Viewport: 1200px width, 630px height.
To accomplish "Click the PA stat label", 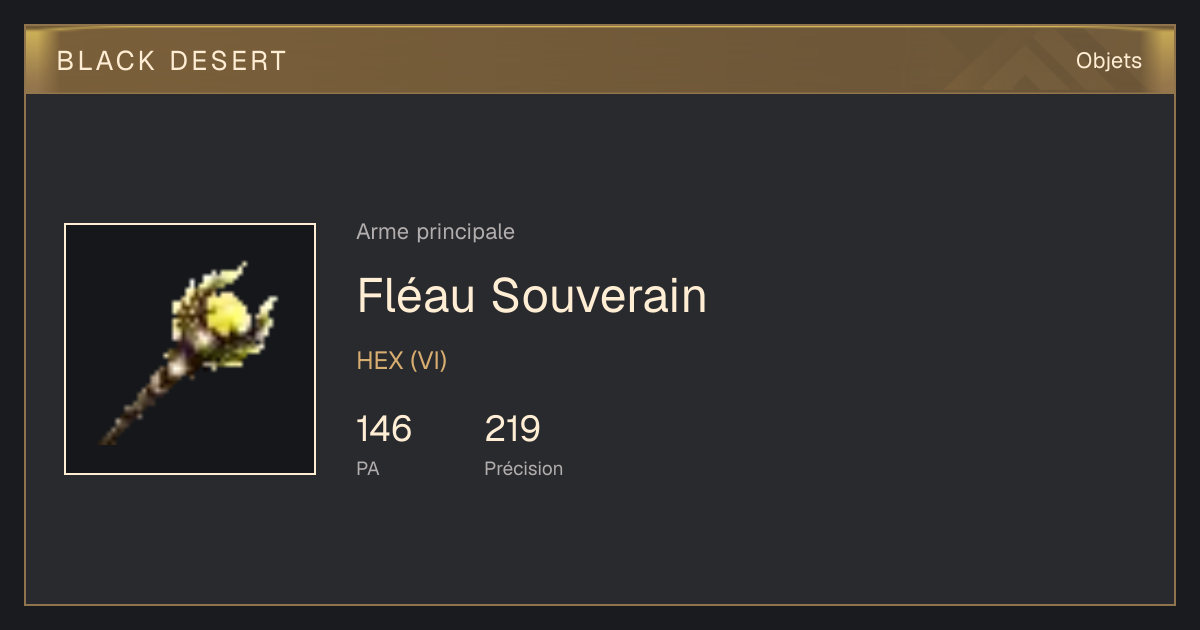I will click(x=367, y=468).
